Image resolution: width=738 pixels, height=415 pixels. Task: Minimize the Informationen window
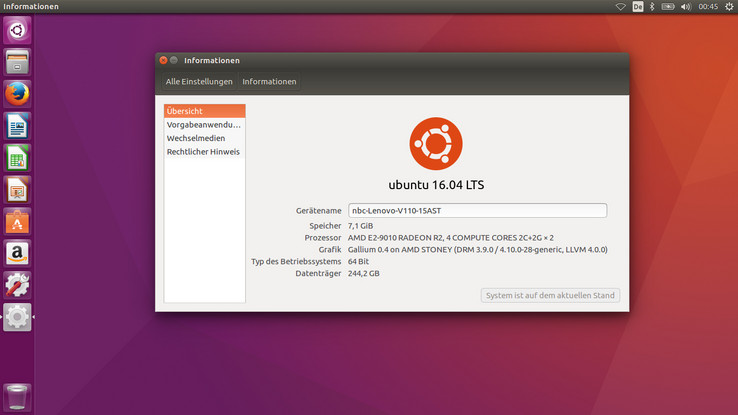pyautogui.click(x=174, y=60)
